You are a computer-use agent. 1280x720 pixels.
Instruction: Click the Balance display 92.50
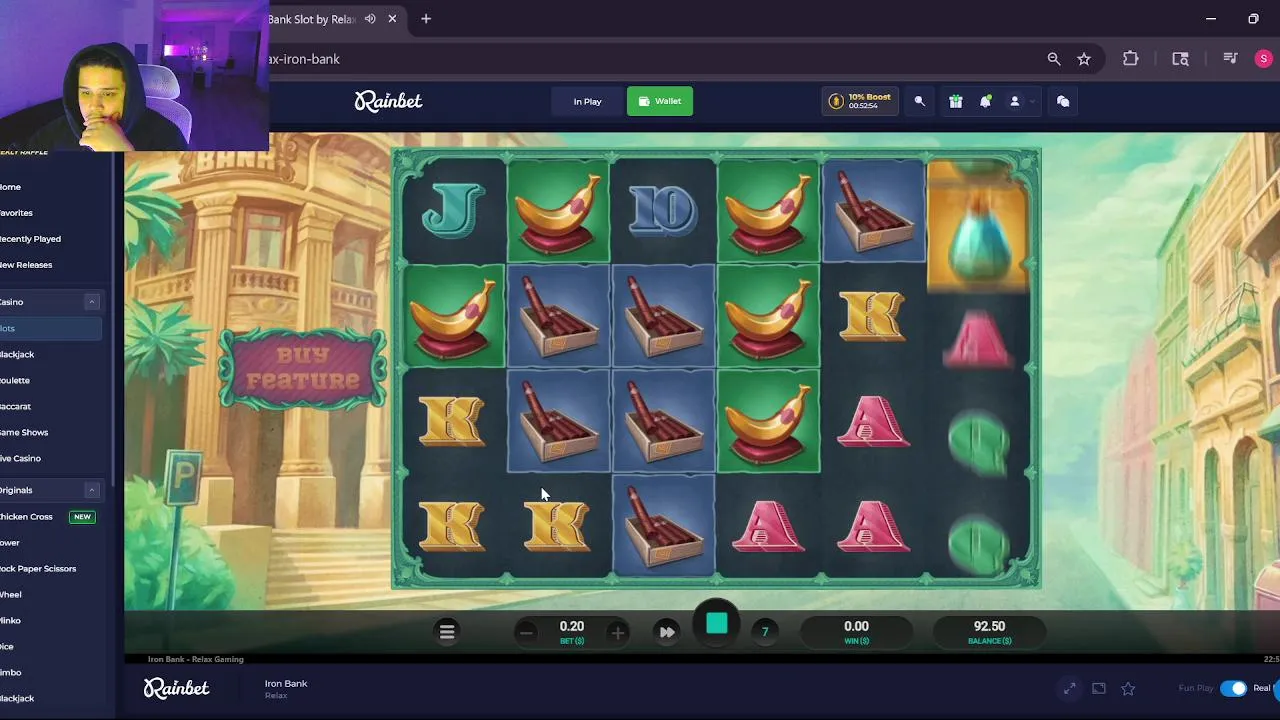[x=989, y=632]
